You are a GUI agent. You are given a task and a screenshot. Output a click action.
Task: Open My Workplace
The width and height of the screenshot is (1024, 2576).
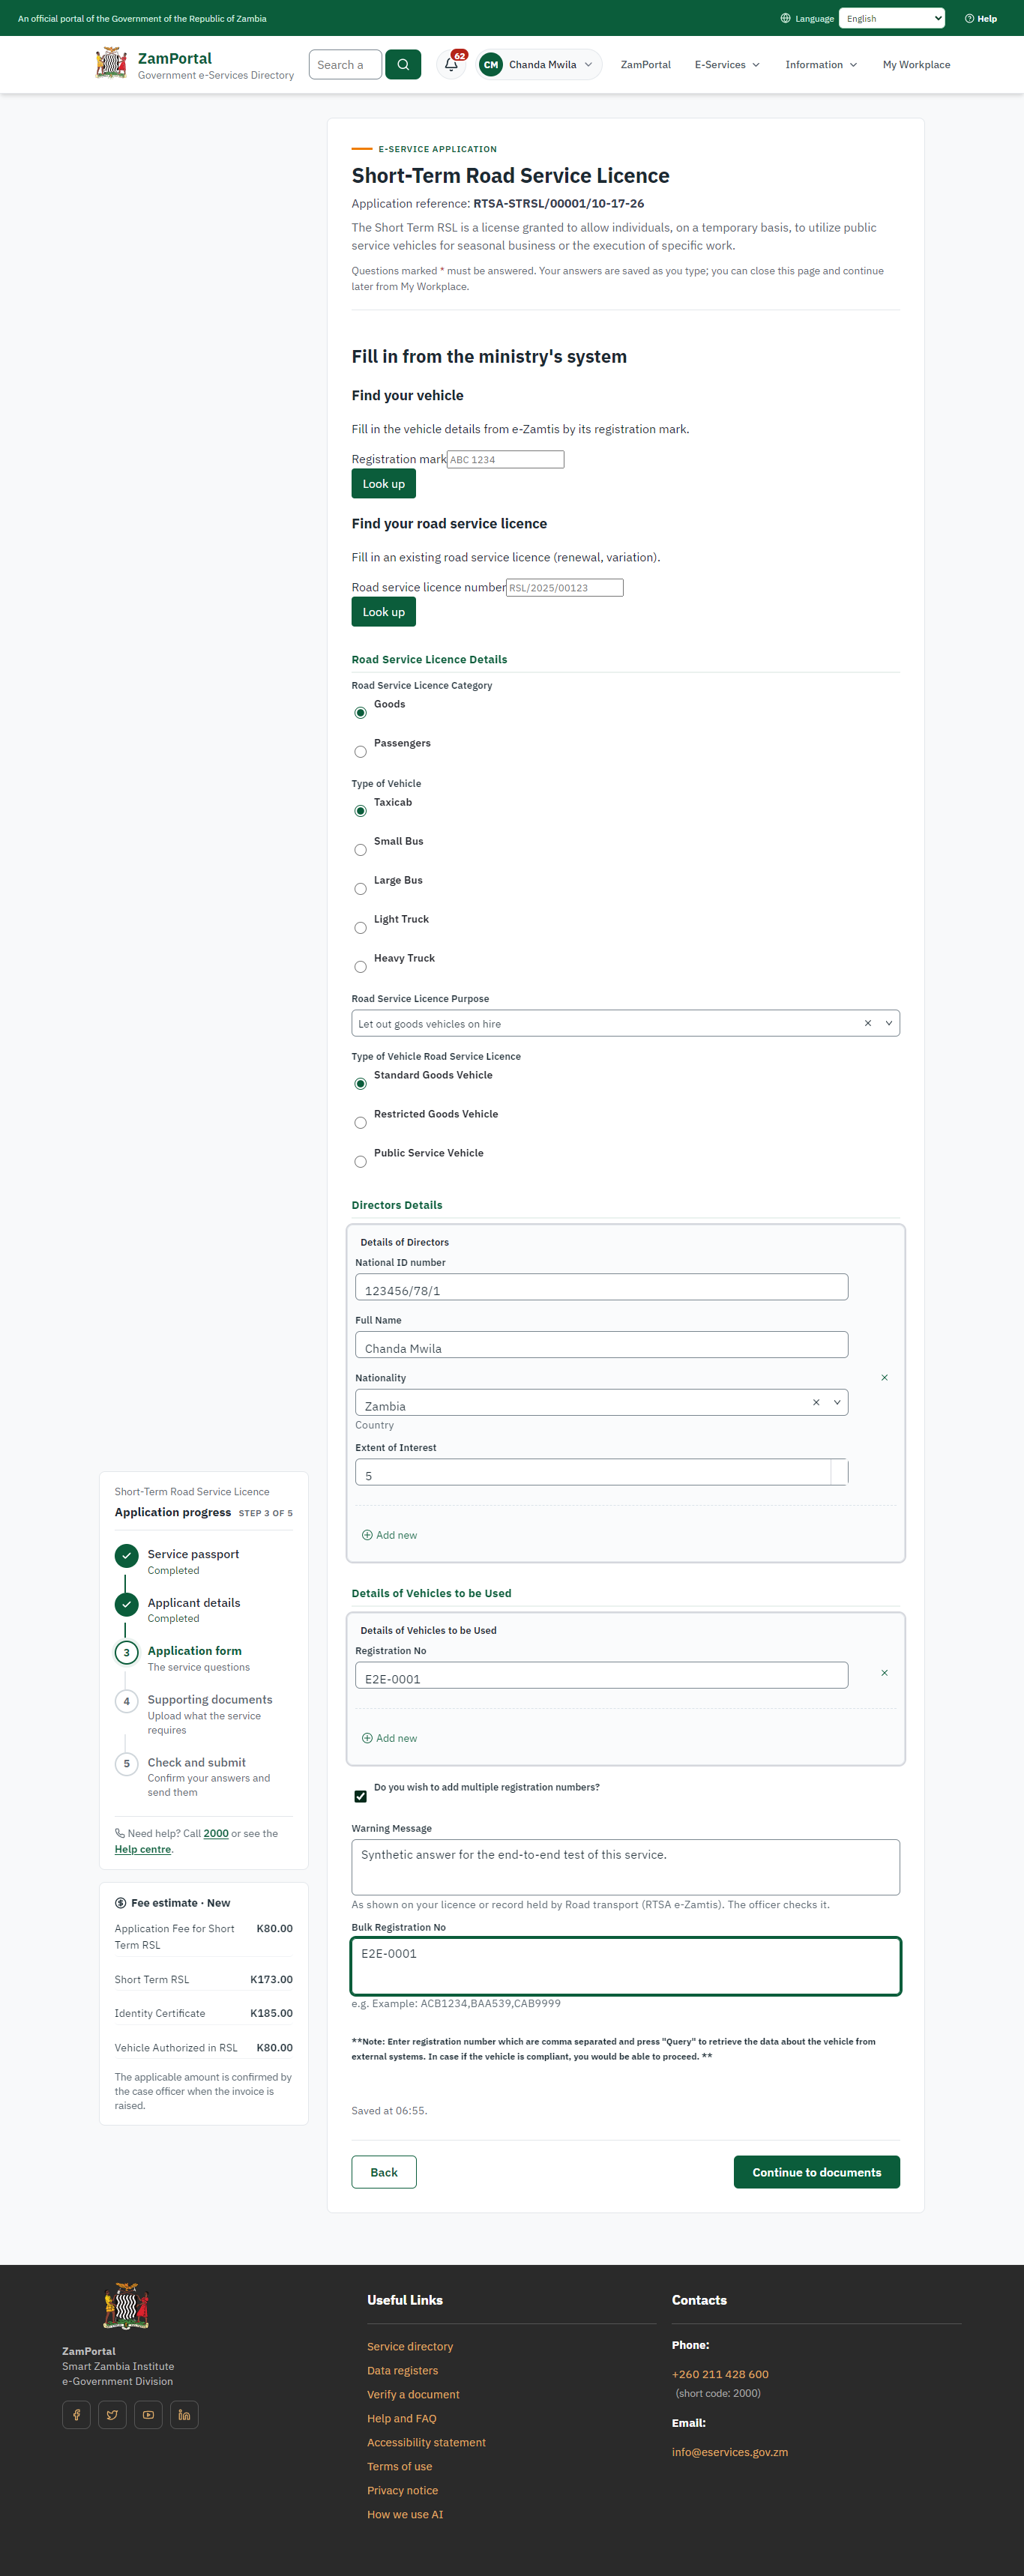coord(916,64)
